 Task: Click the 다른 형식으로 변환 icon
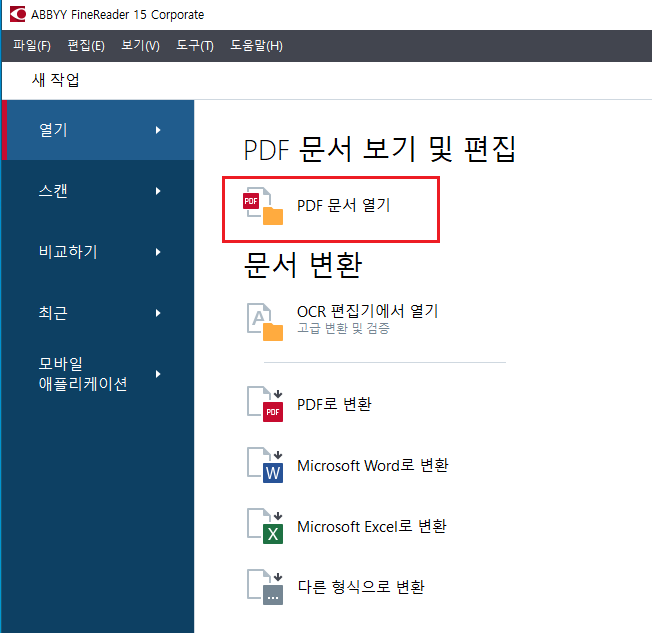[x=265, y=587]
